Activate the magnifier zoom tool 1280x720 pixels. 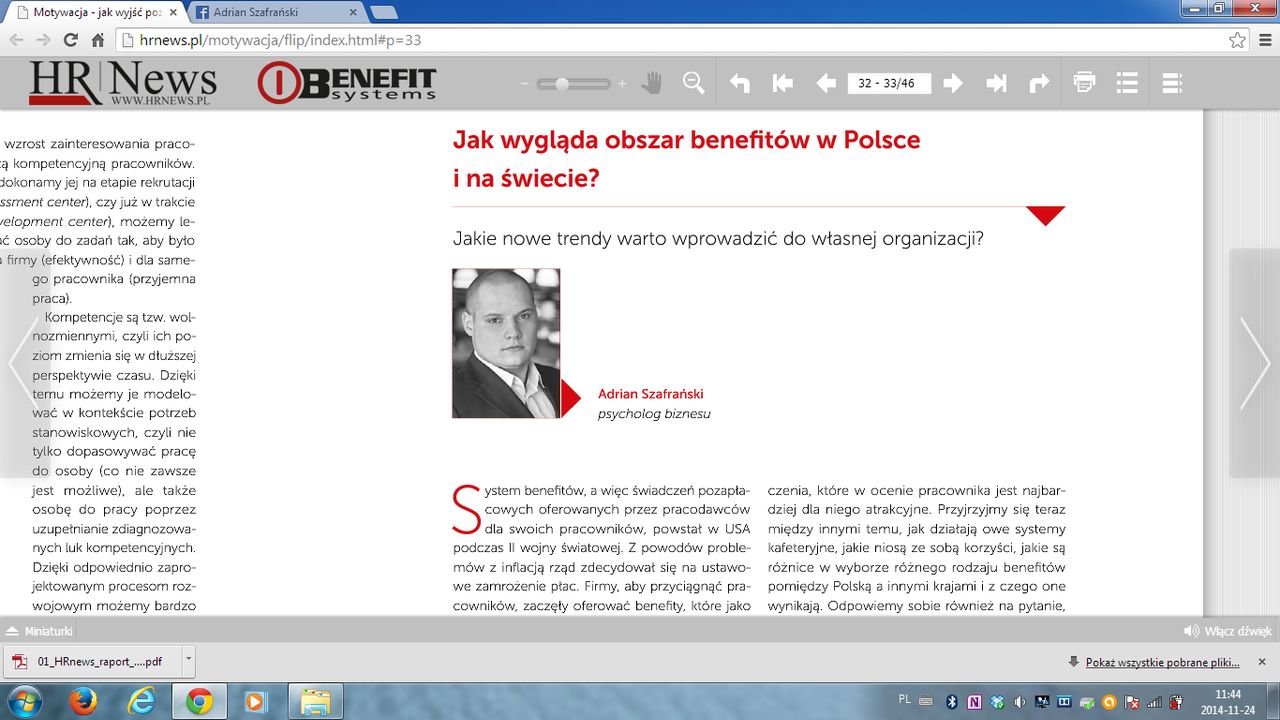[694, 83]
